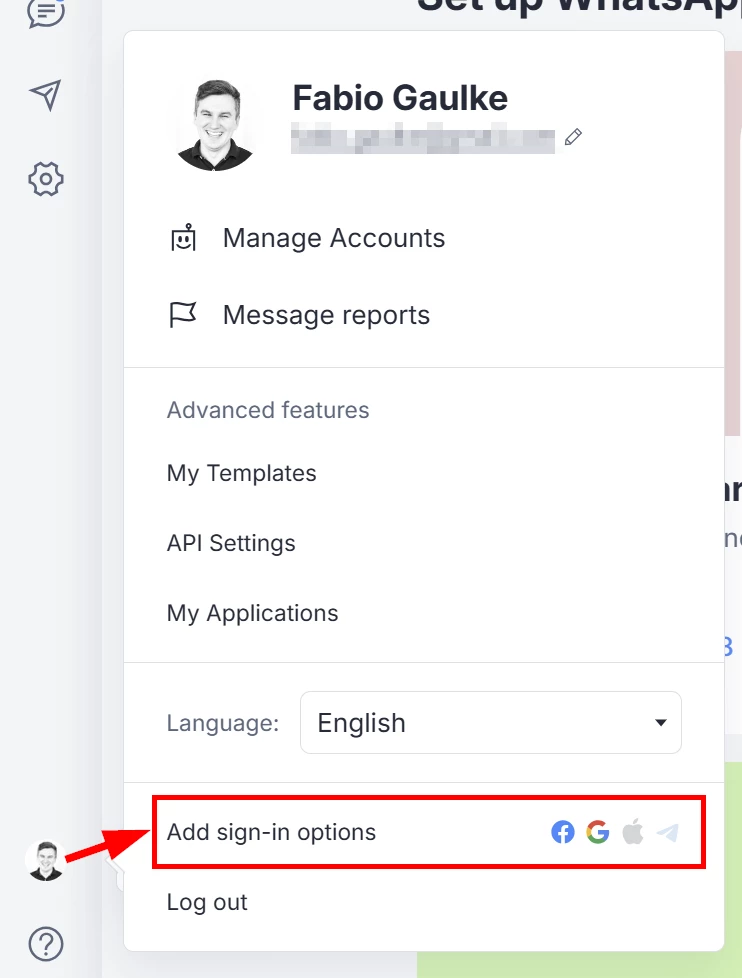The height and width of the screenshot is (978, 742).
Task: Open settings via the gear icon
Action: pos(46,180)
